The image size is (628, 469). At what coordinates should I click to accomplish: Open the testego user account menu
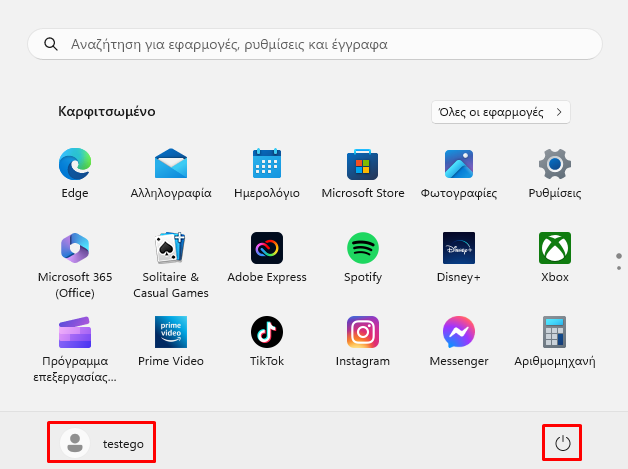101,443
